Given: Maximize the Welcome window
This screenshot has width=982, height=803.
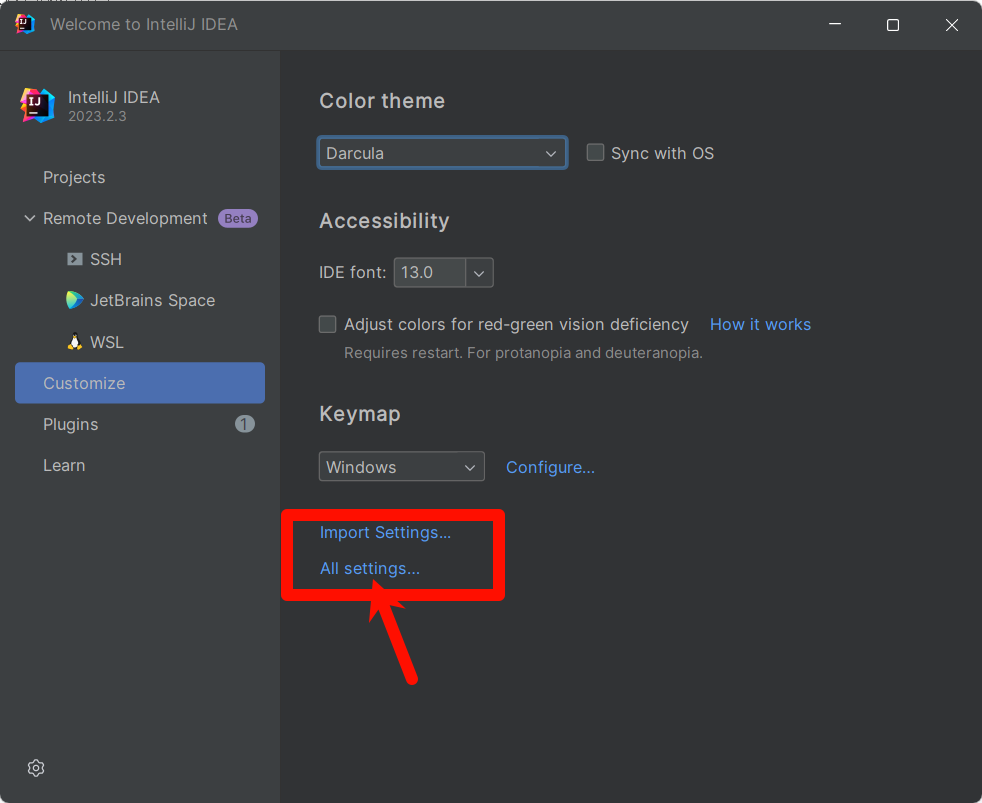Looking at the screenshot, I should click(x=892, y=25).
